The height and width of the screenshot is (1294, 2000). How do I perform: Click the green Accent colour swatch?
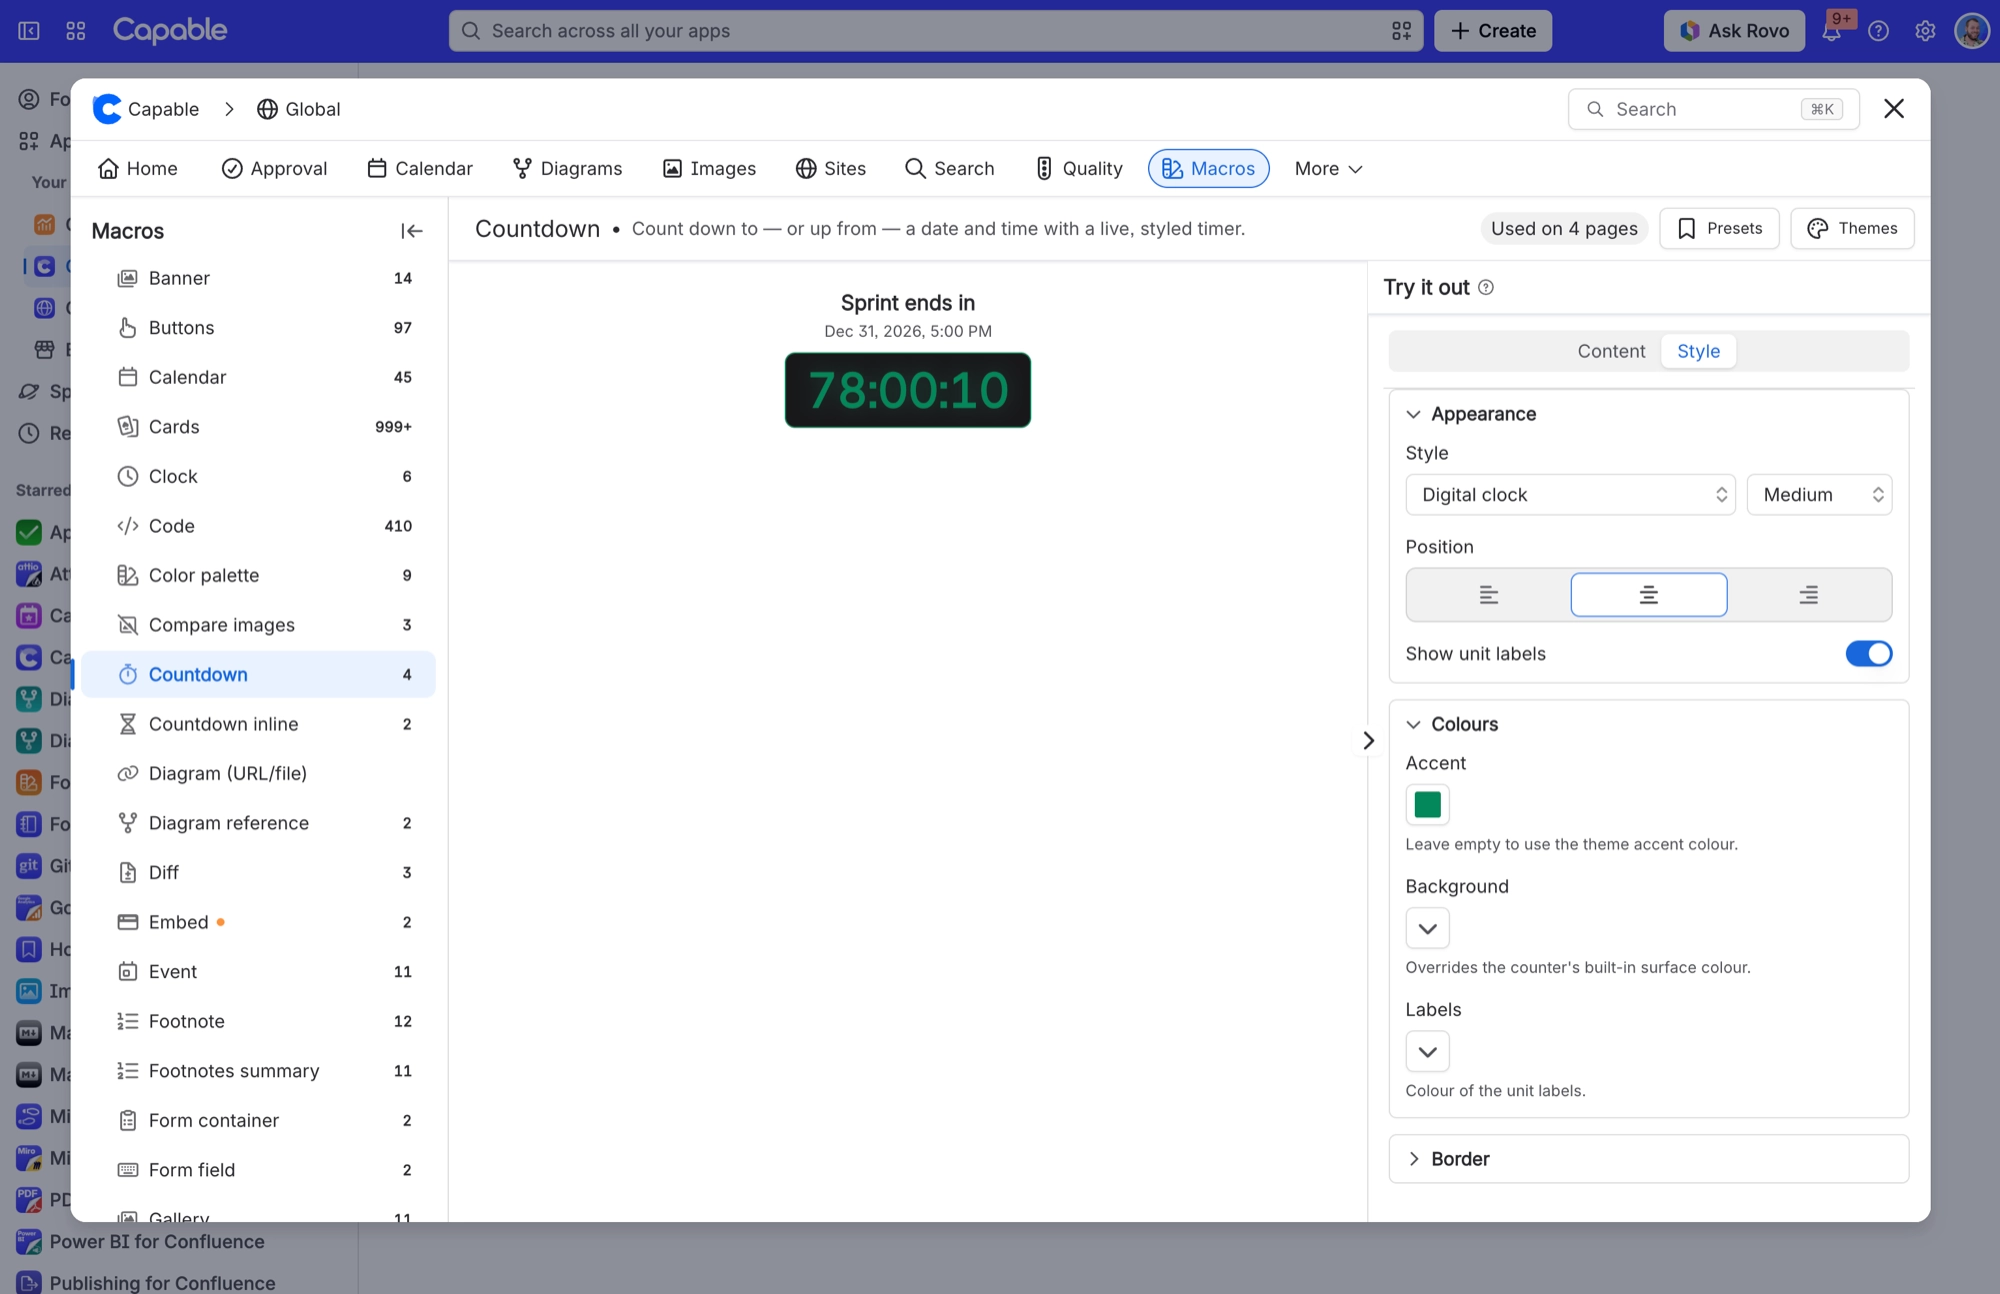[x=1427, y=805]
